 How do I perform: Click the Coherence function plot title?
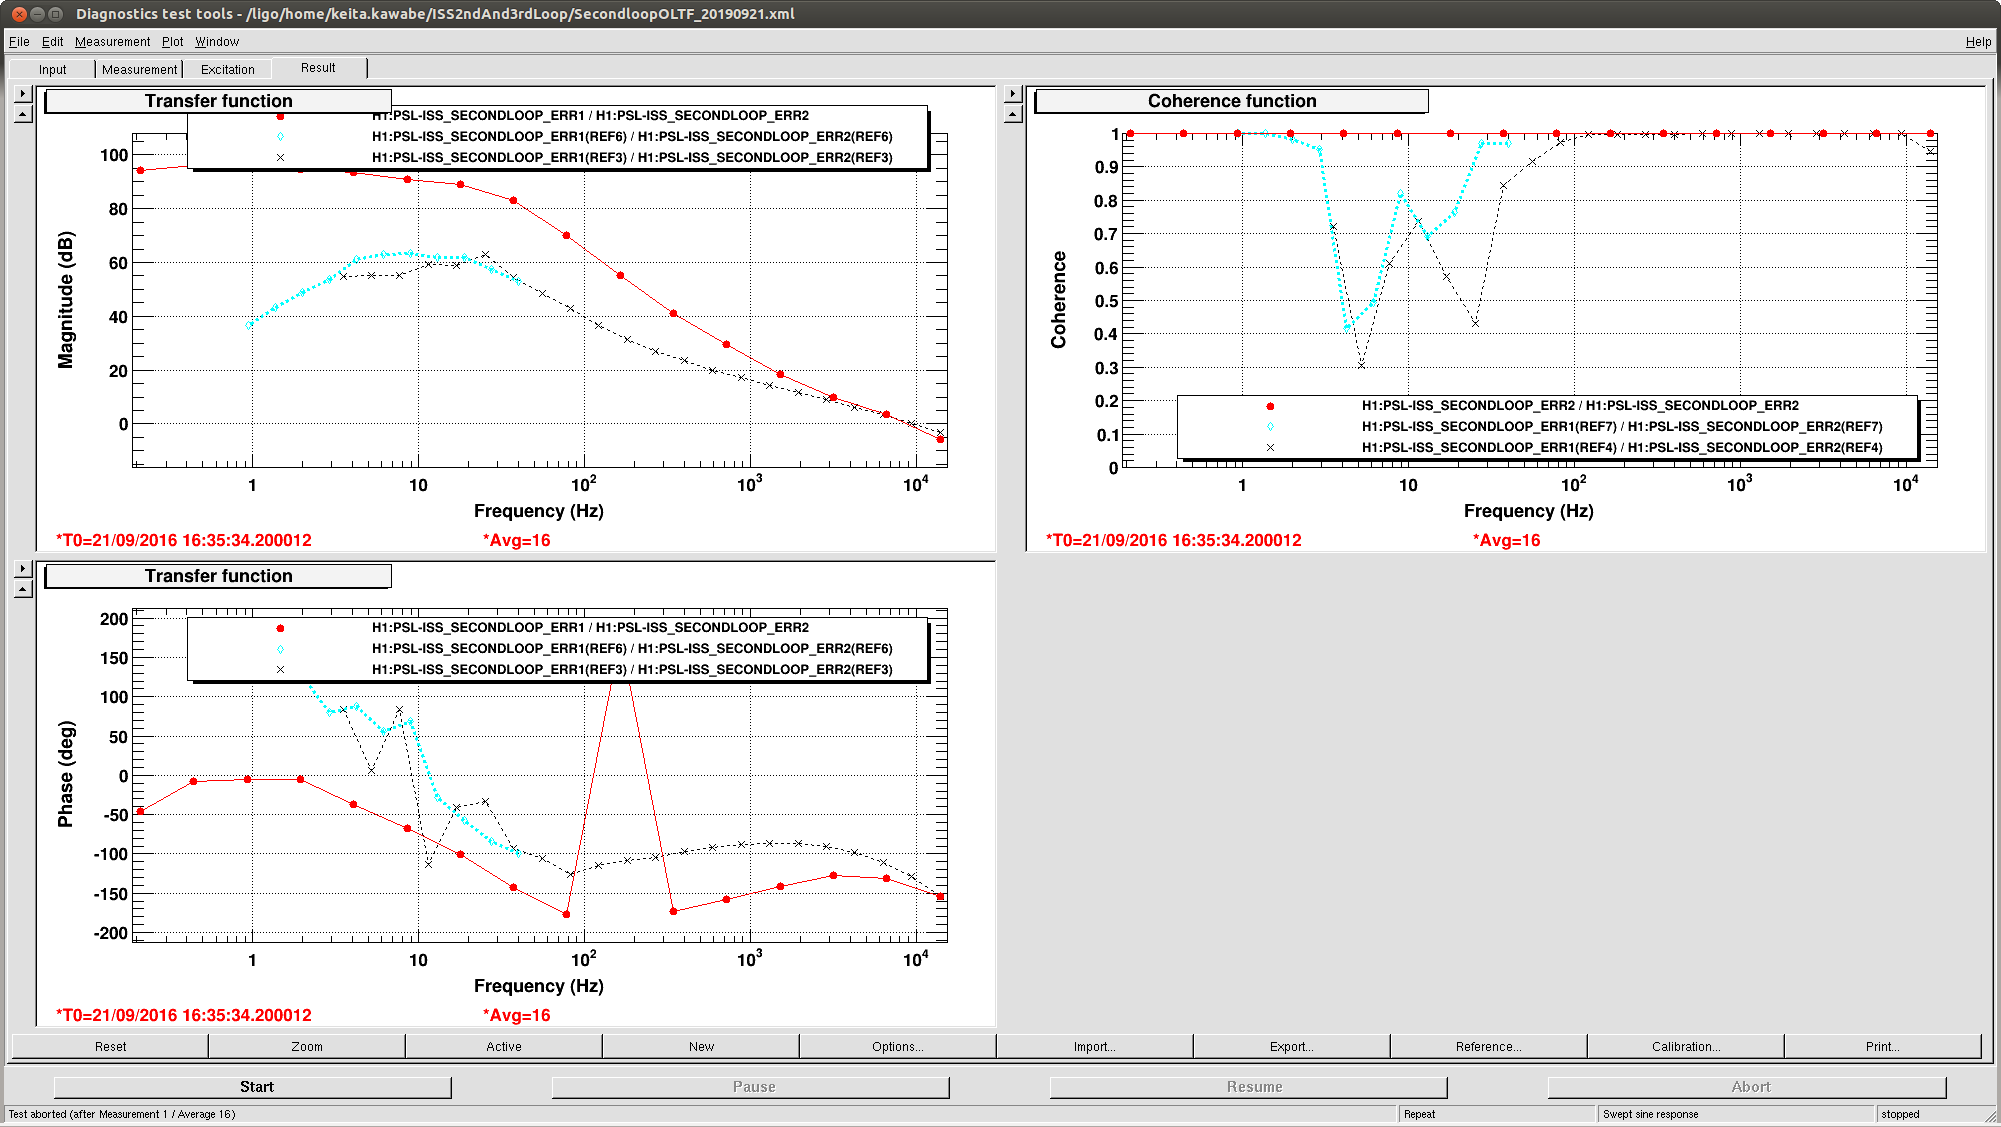(x=1231, y=101)
